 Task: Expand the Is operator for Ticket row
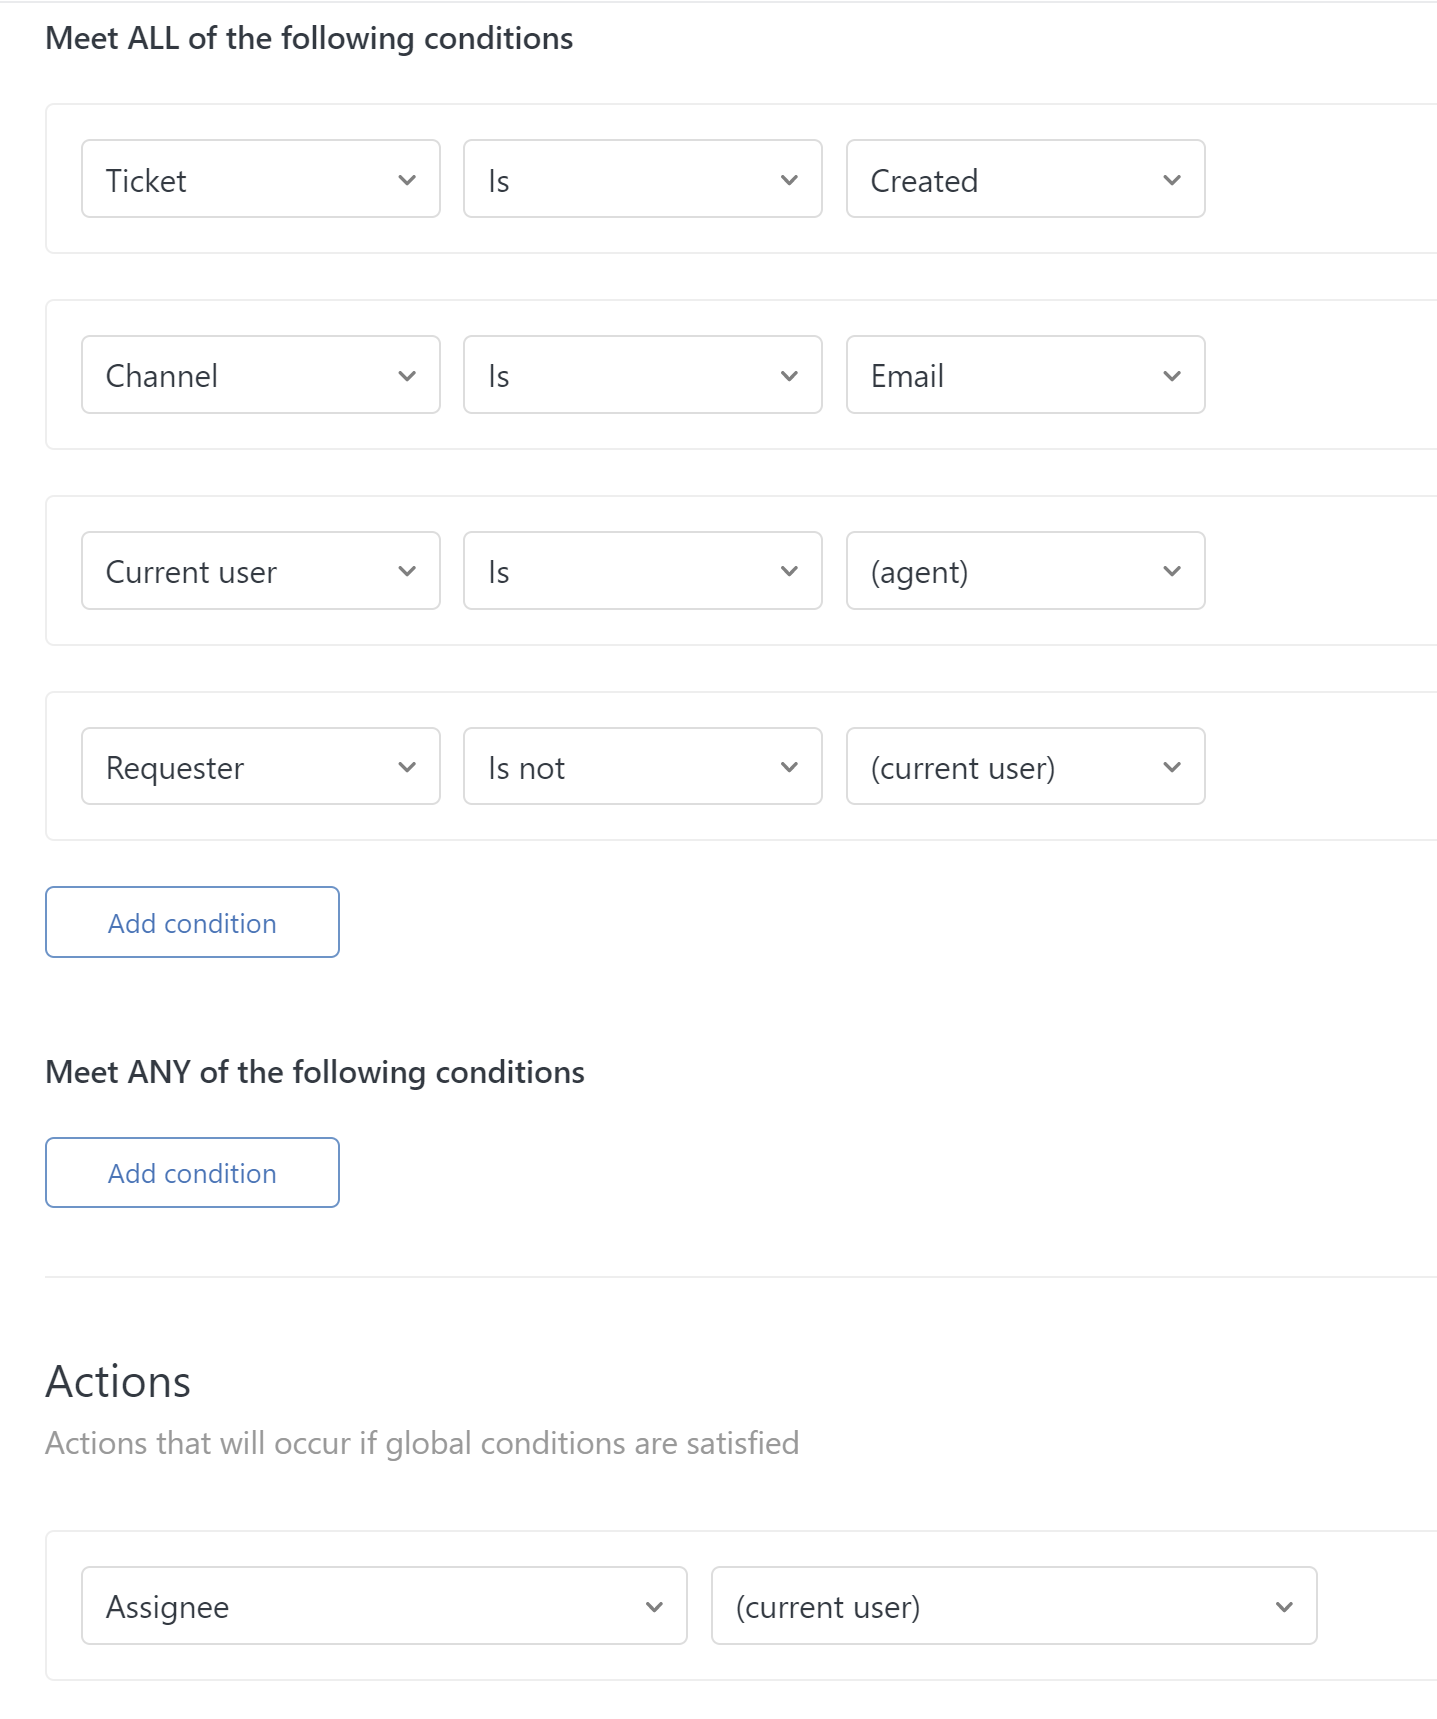tap(642, 180)
